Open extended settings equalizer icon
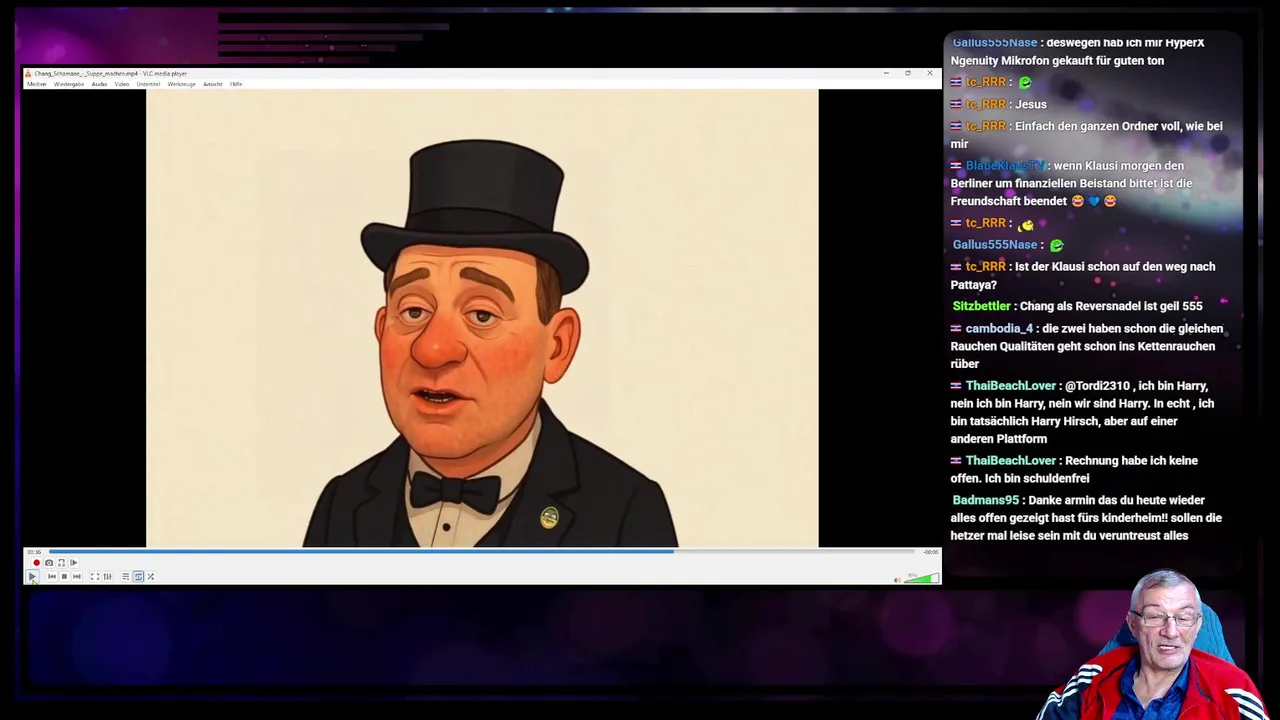1280x720 pixels. coord(107,576)
